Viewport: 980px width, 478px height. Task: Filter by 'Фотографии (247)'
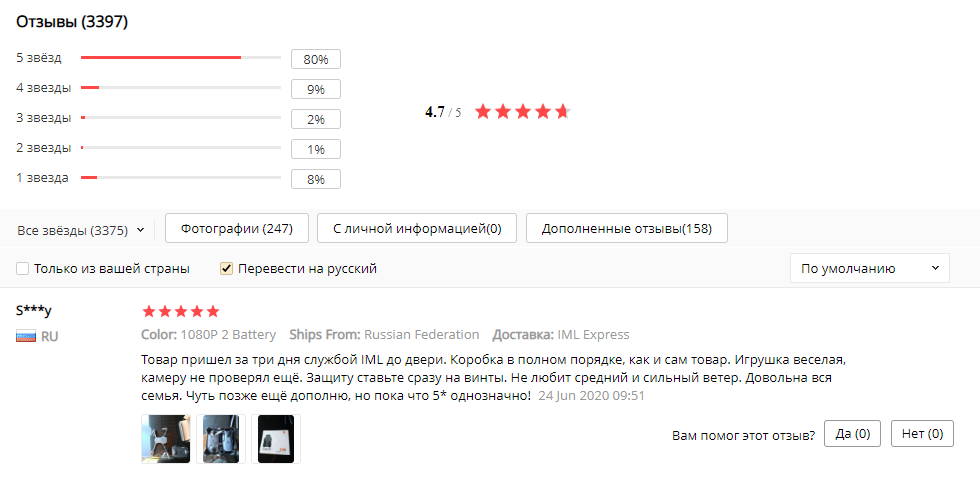coord(237,229)
